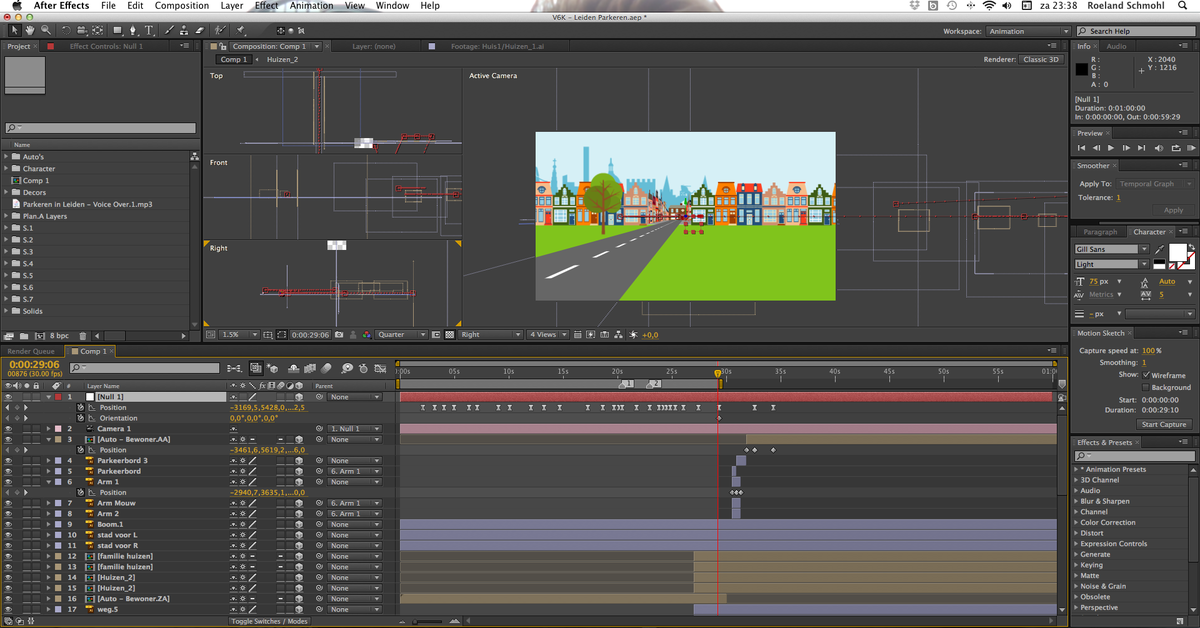Click the Huizen_2 composition breadcrumb
1200x628 pixels.
[283, 59]
